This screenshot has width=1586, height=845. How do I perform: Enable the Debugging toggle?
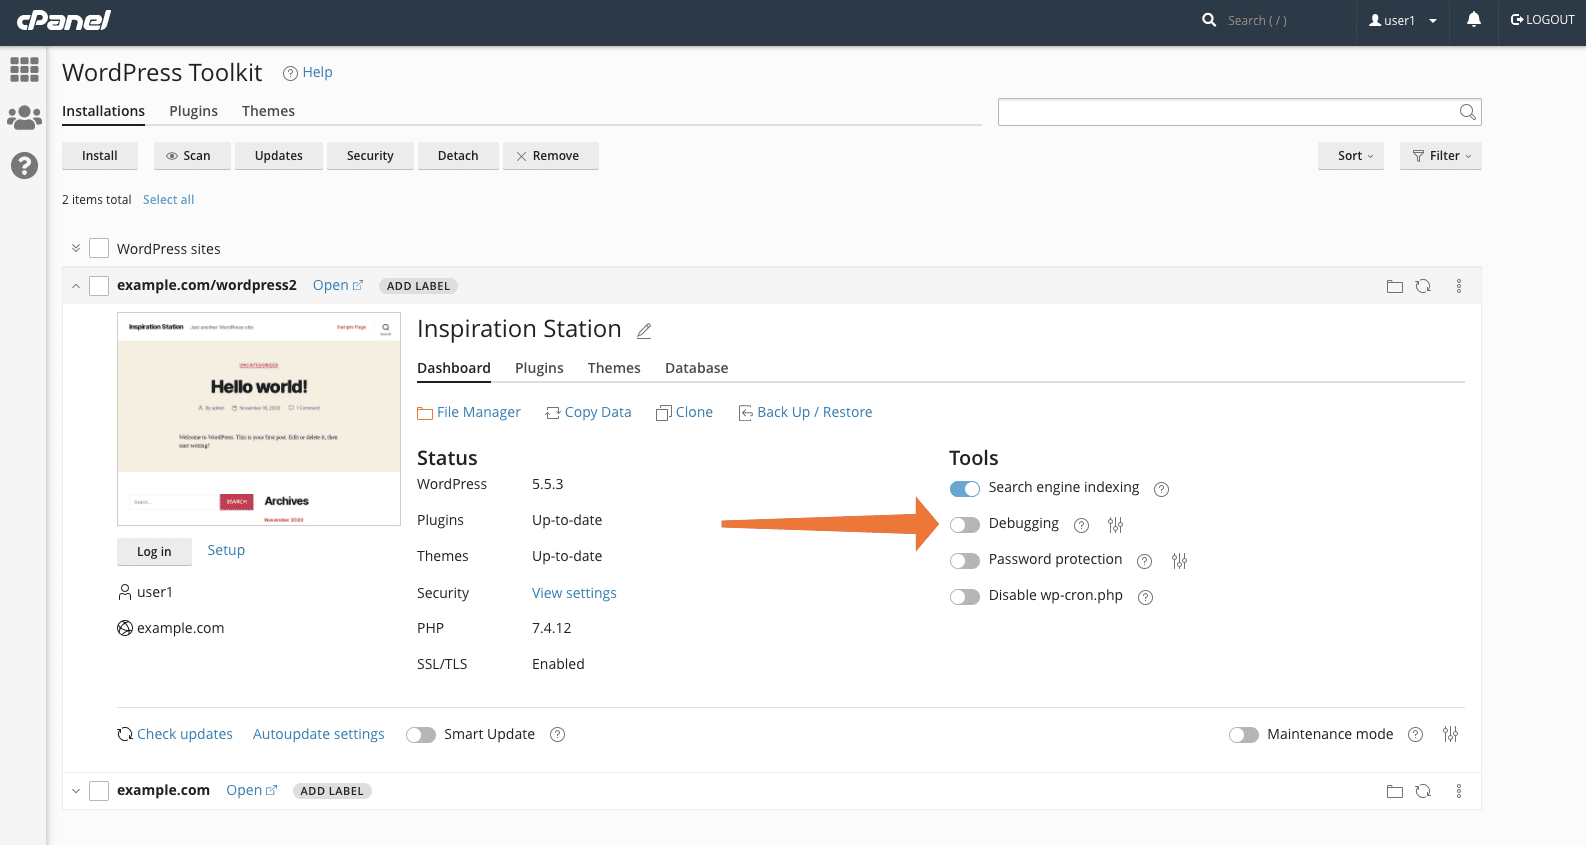965,525
